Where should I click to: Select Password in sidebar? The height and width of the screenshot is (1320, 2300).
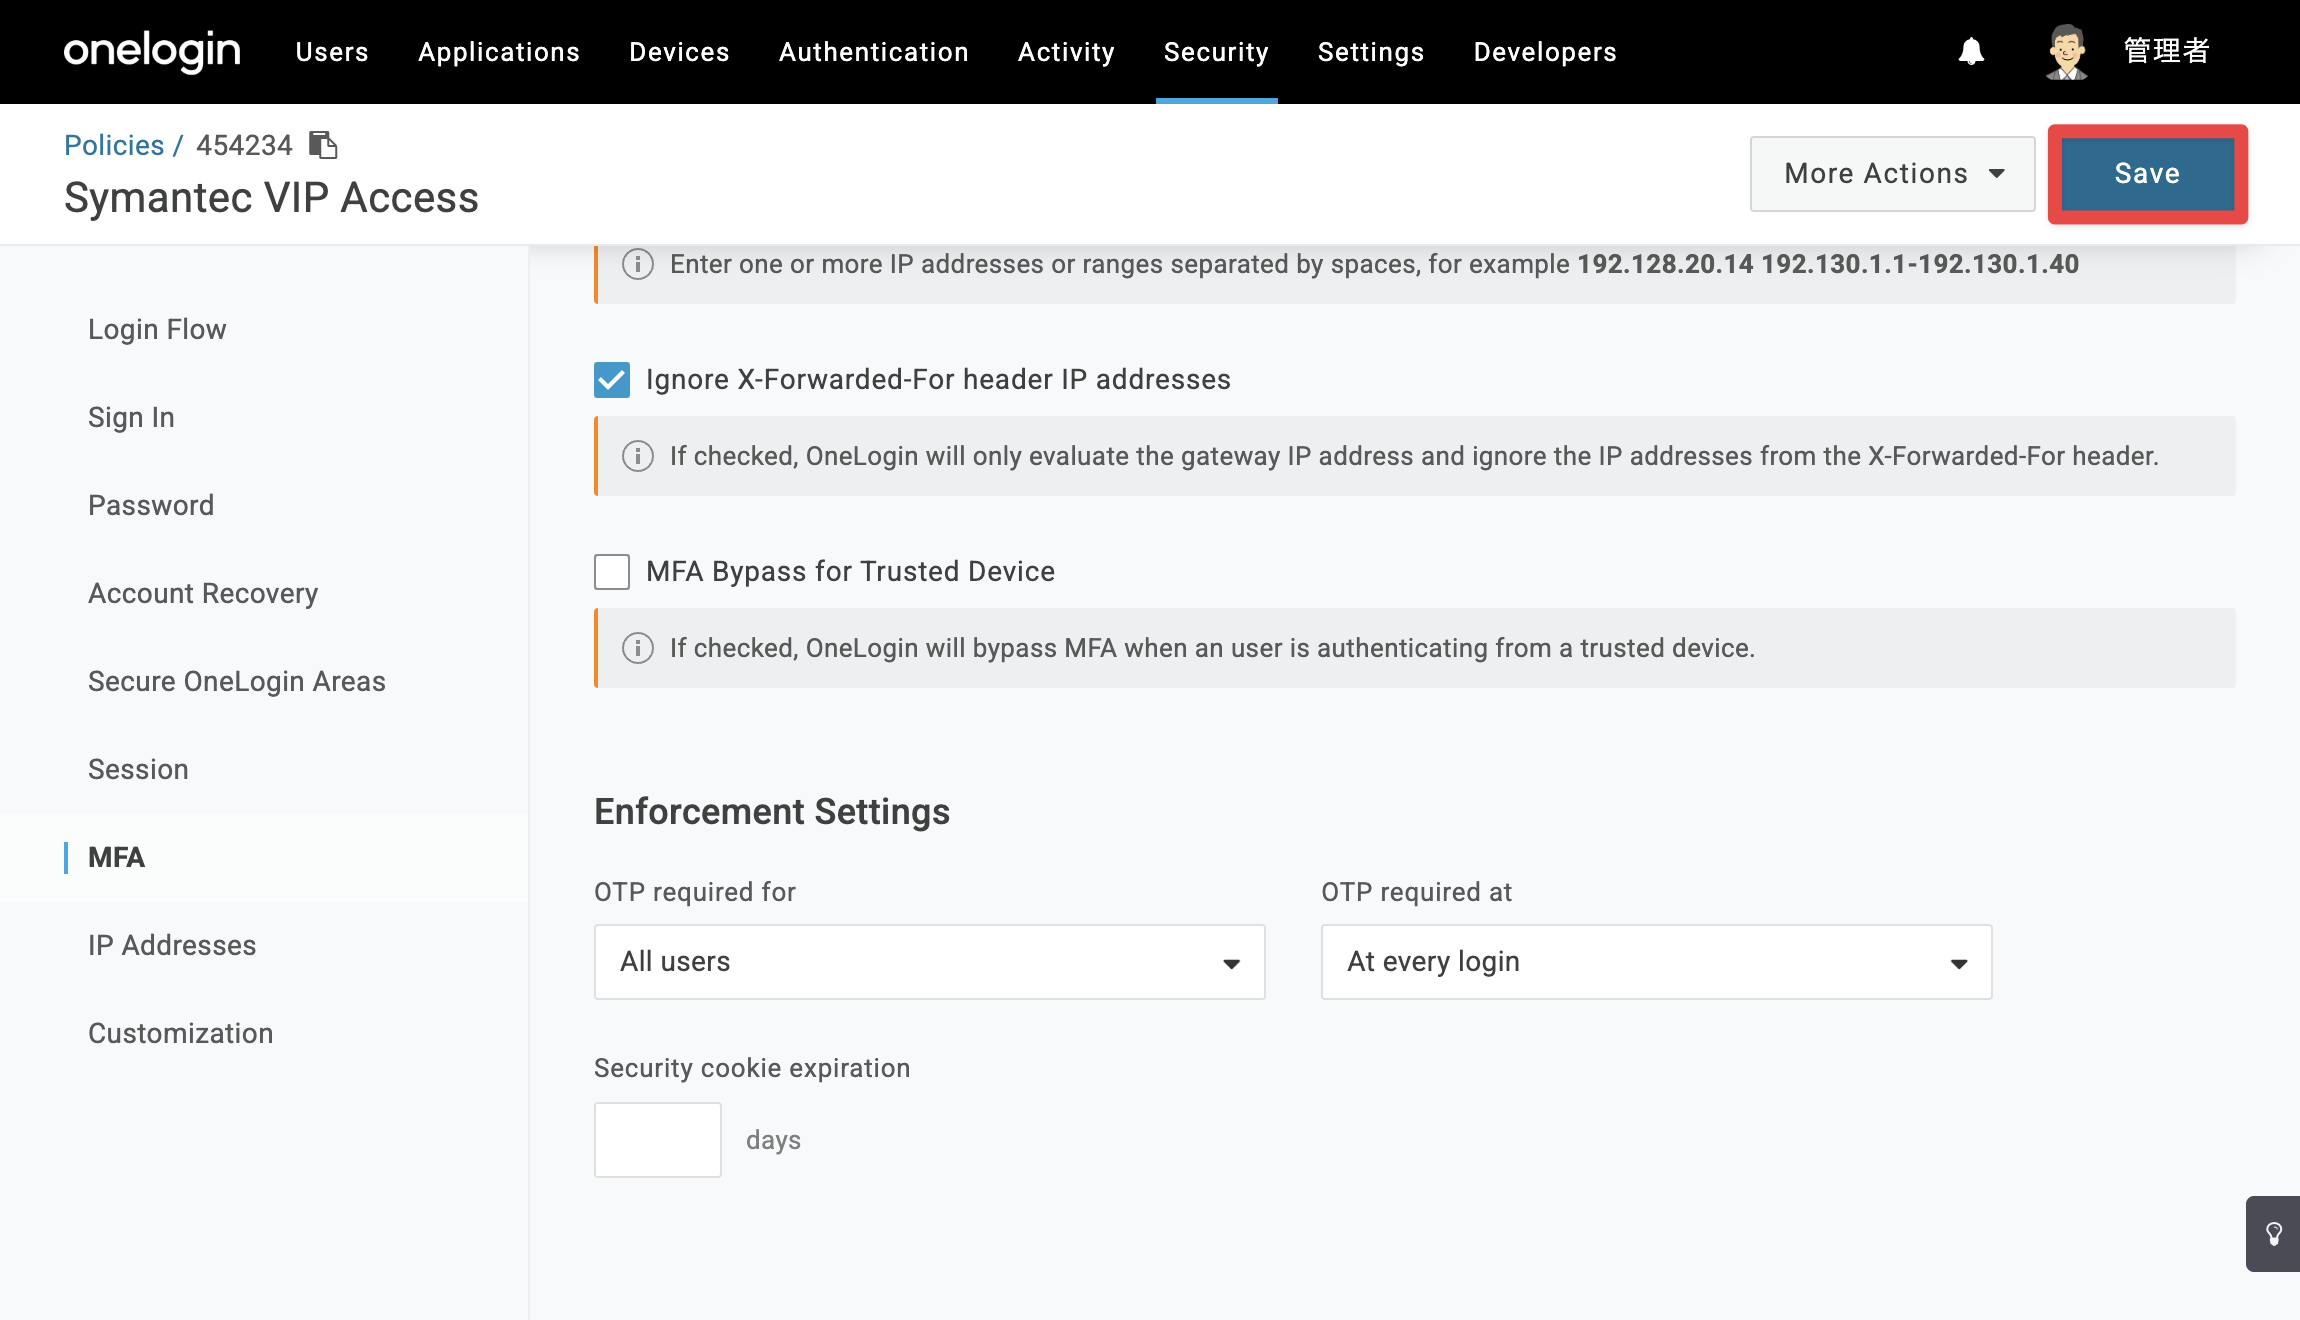coord(151,505)
